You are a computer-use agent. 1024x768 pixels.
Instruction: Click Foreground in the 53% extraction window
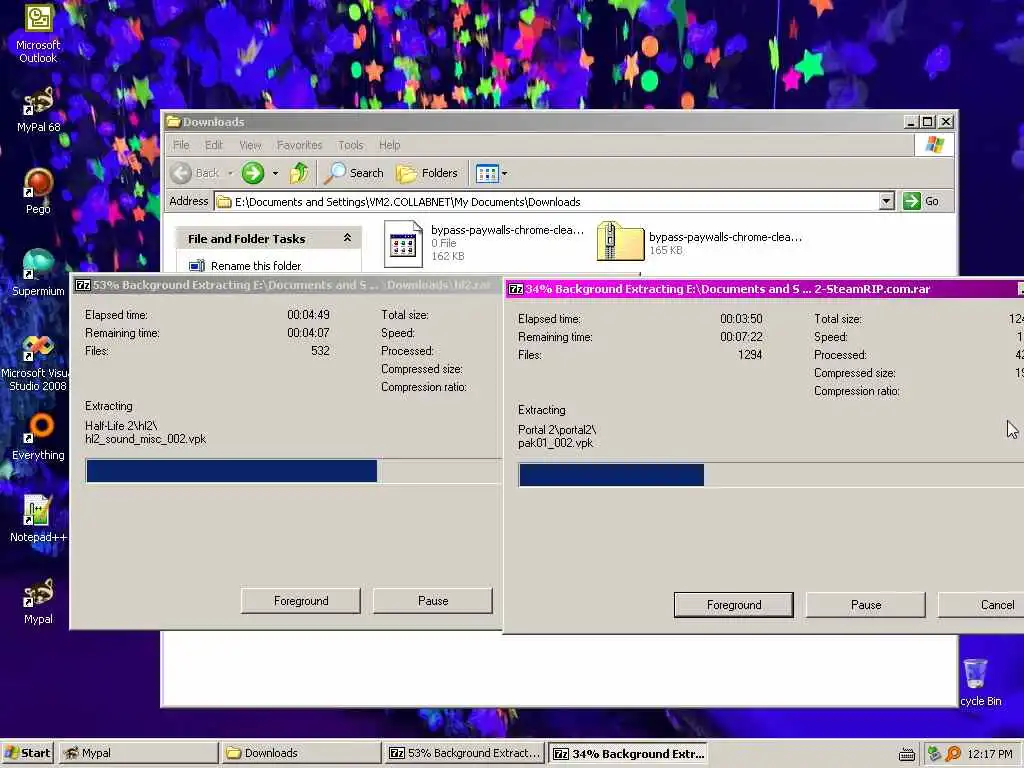pyautogui.click(x=300, y=601)
